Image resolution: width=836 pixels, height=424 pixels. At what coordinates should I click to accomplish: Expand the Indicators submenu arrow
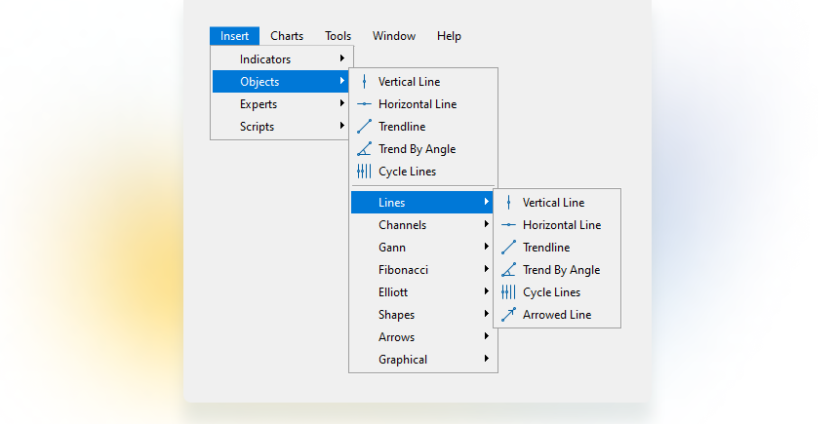point(342,59)
